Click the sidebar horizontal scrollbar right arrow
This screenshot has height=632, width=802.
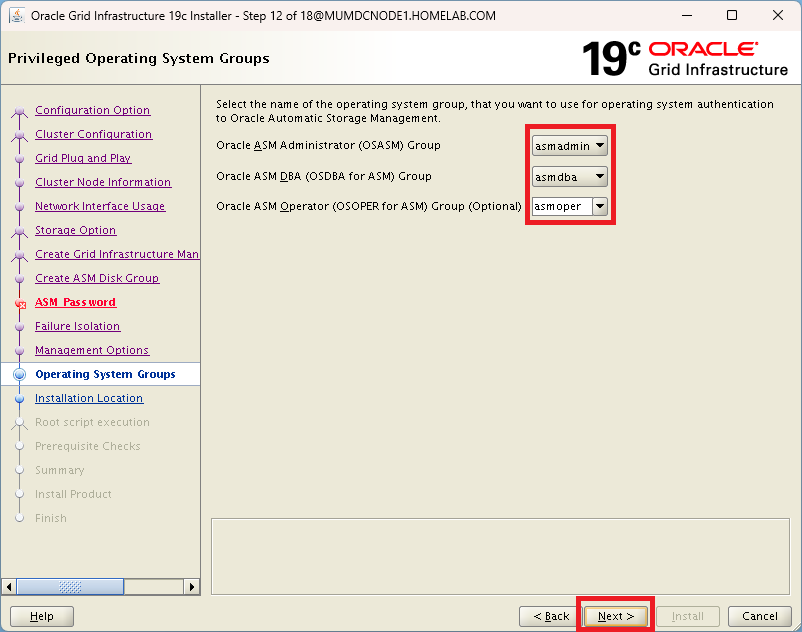[193, 587]
